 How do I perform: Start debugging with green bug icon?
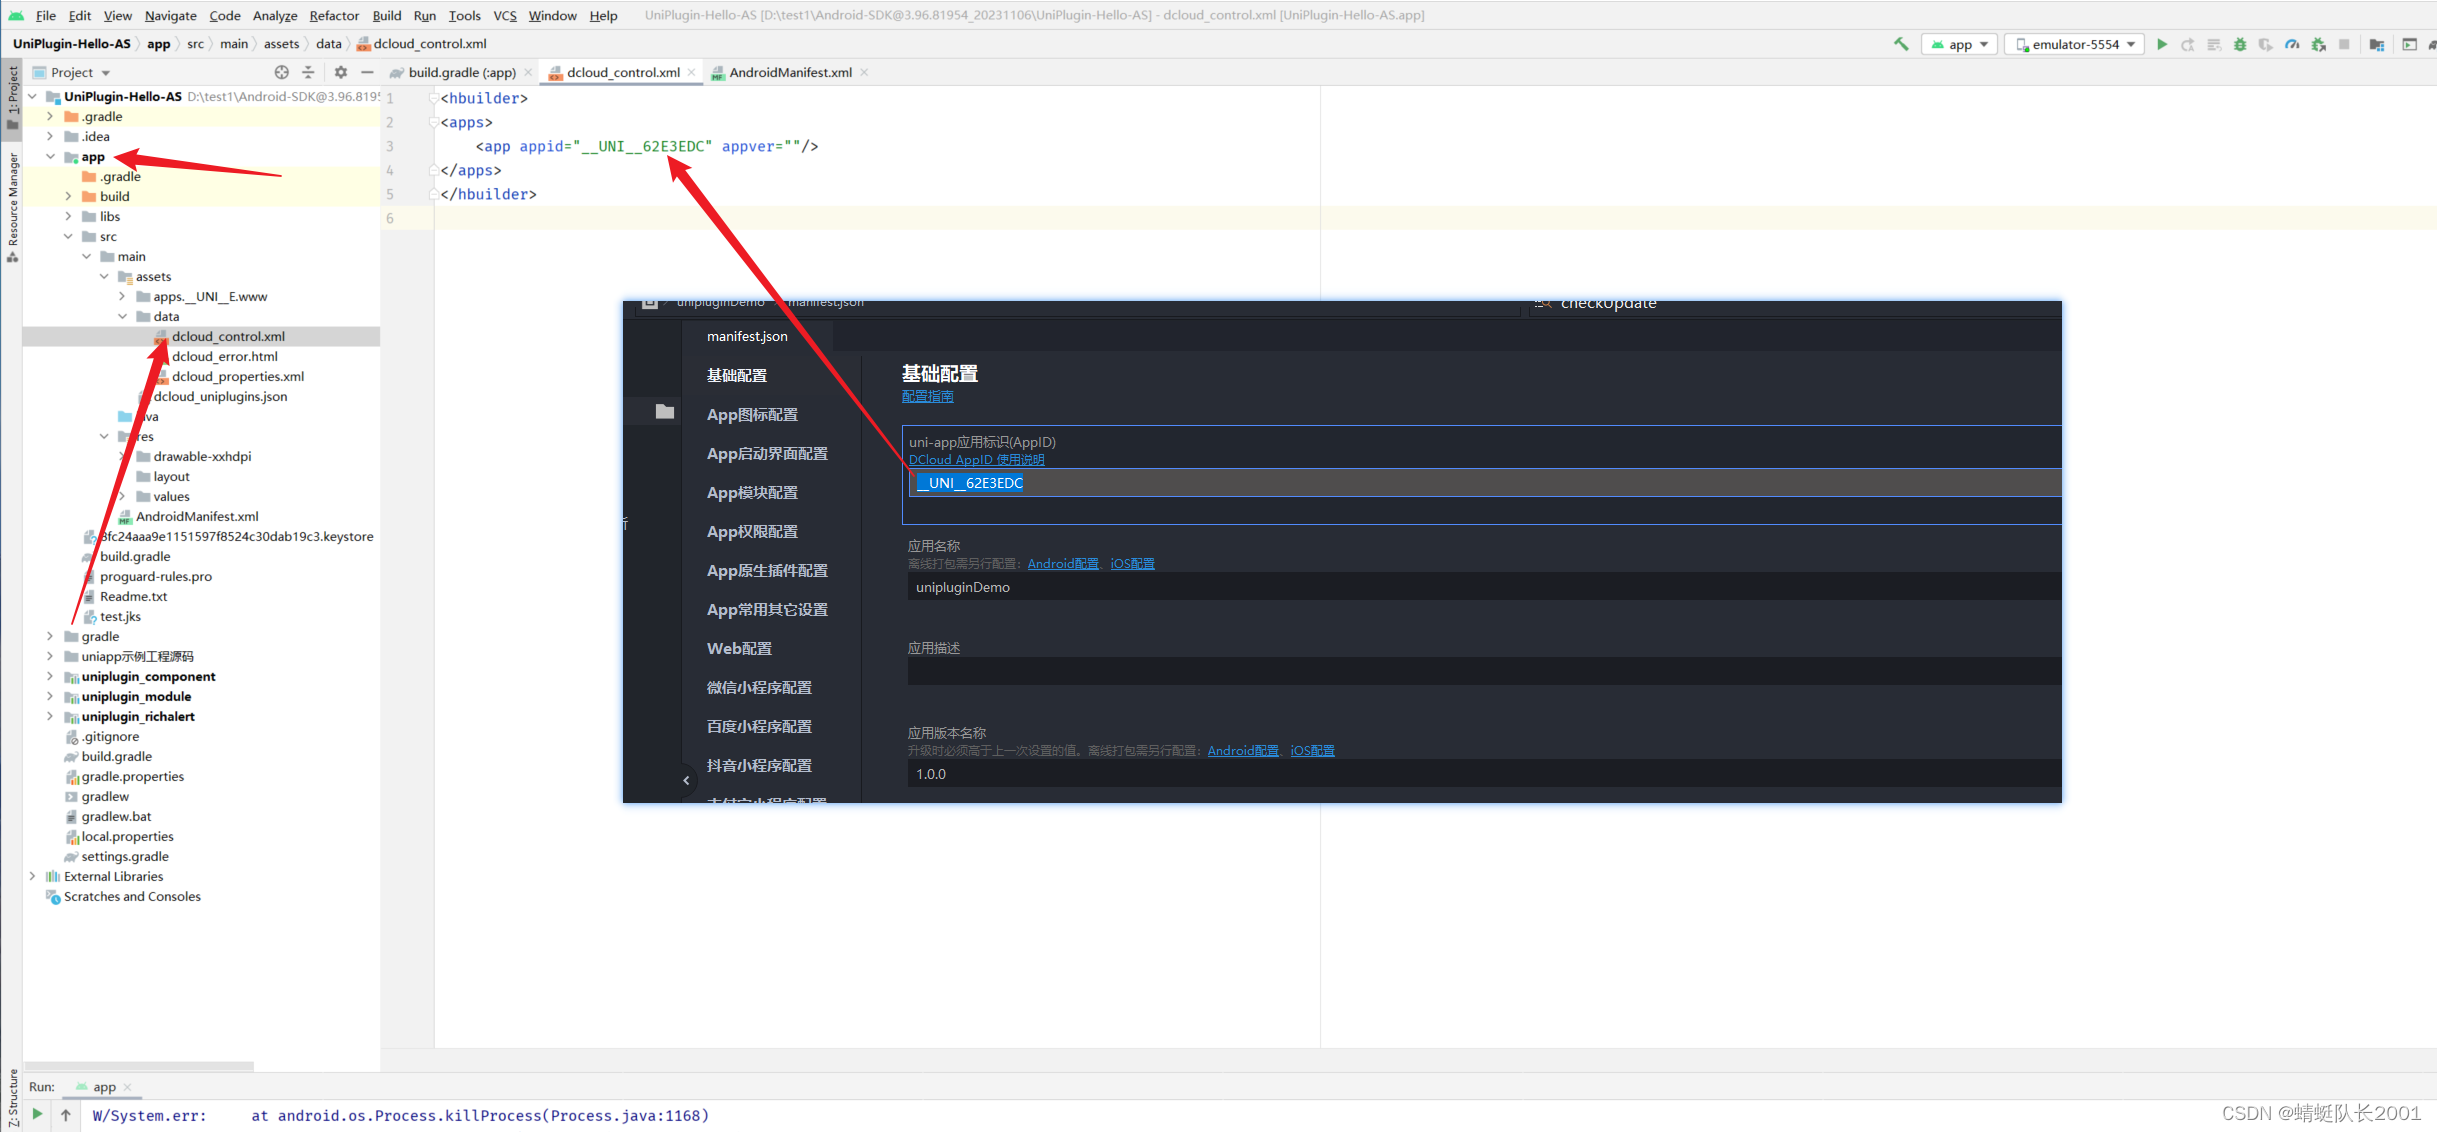[2240, 44]
